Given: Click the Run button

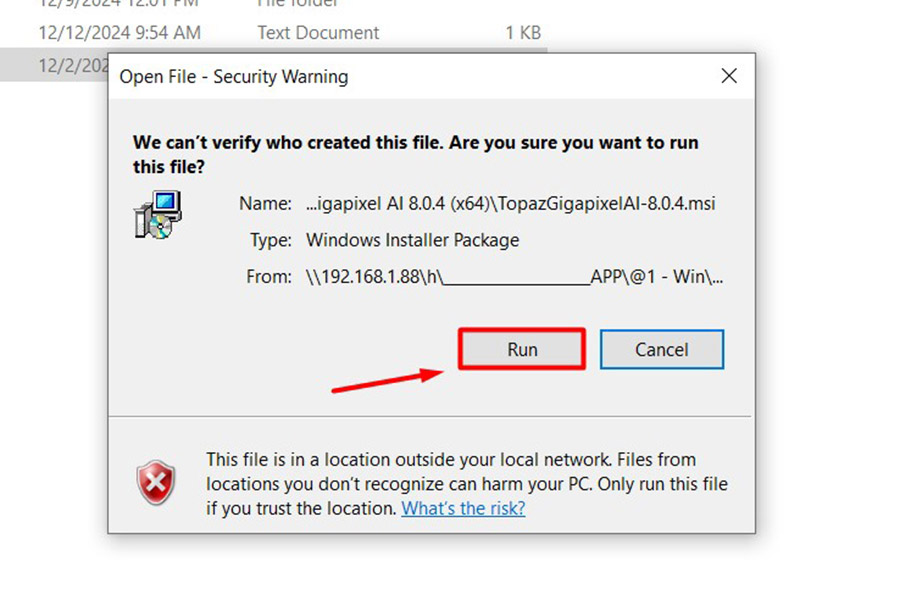Looking at the screenshot, I should (522, 349).
